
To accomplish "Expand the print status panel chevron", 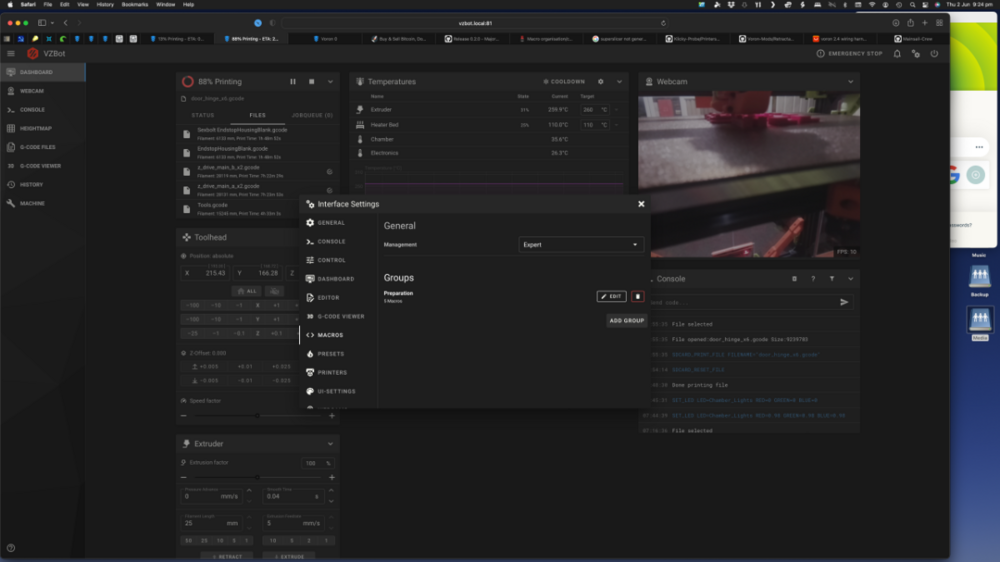I will coord(330,82).
